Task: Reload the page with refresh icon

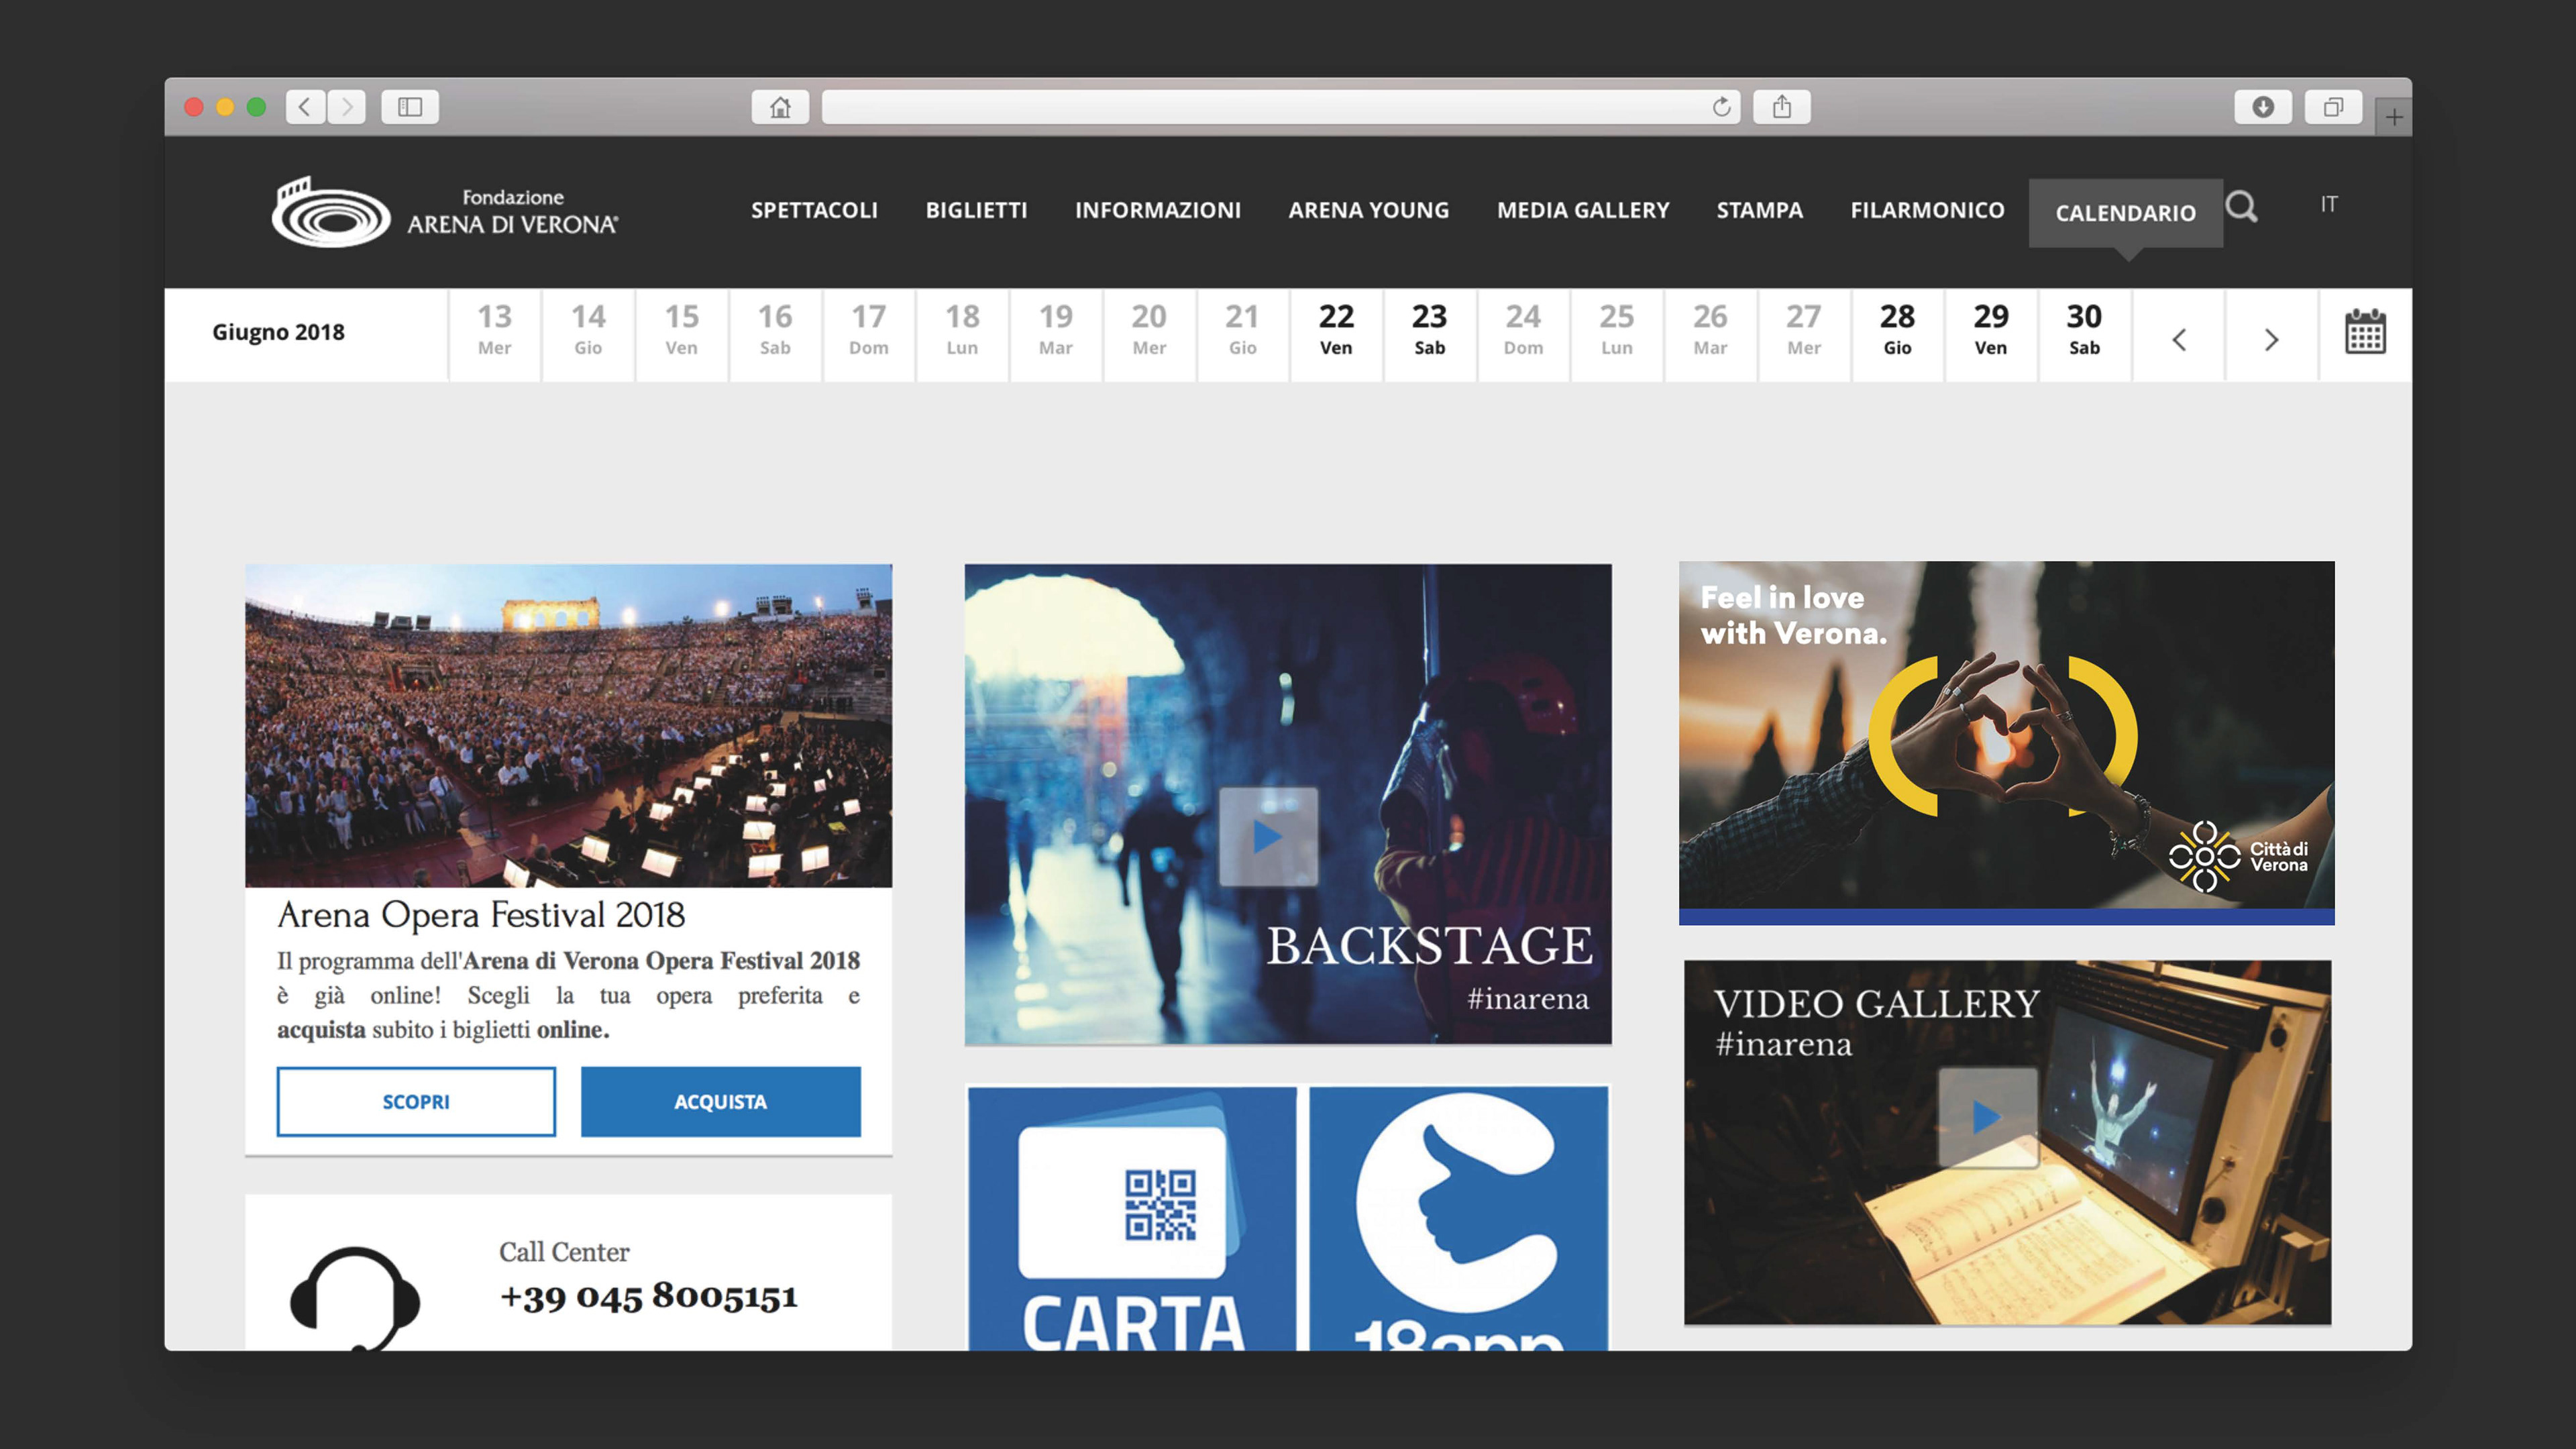Action: [1721, 107]
